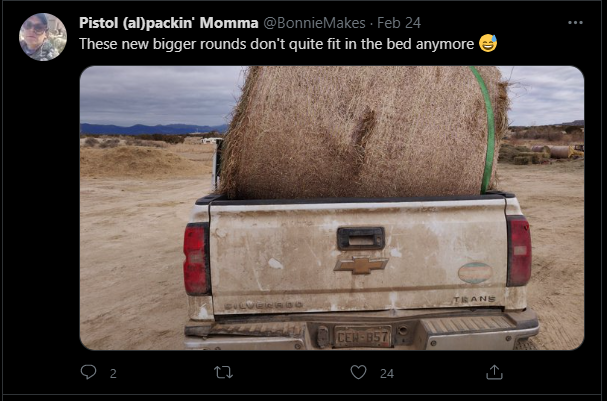The image size is (607, 401).
Task: Click the oval flag sticker on the tailgate
Action: pyautogui.click(x=475, y=273)
